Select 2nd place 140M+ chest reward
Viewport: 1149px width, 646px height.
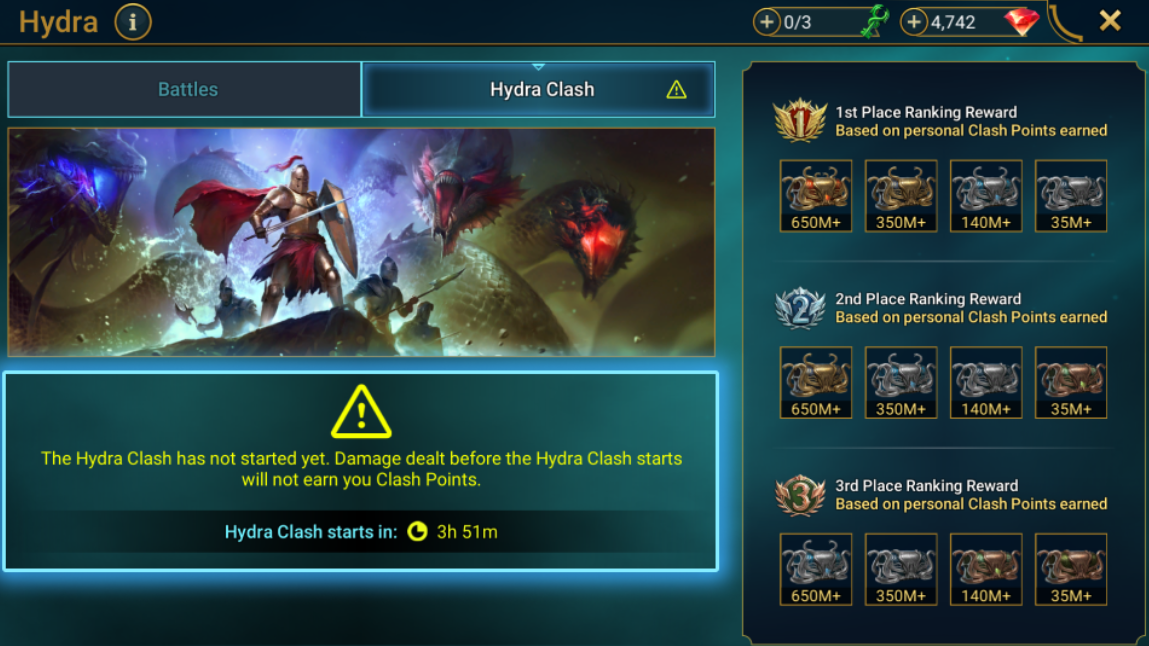(x=986, y=382)
